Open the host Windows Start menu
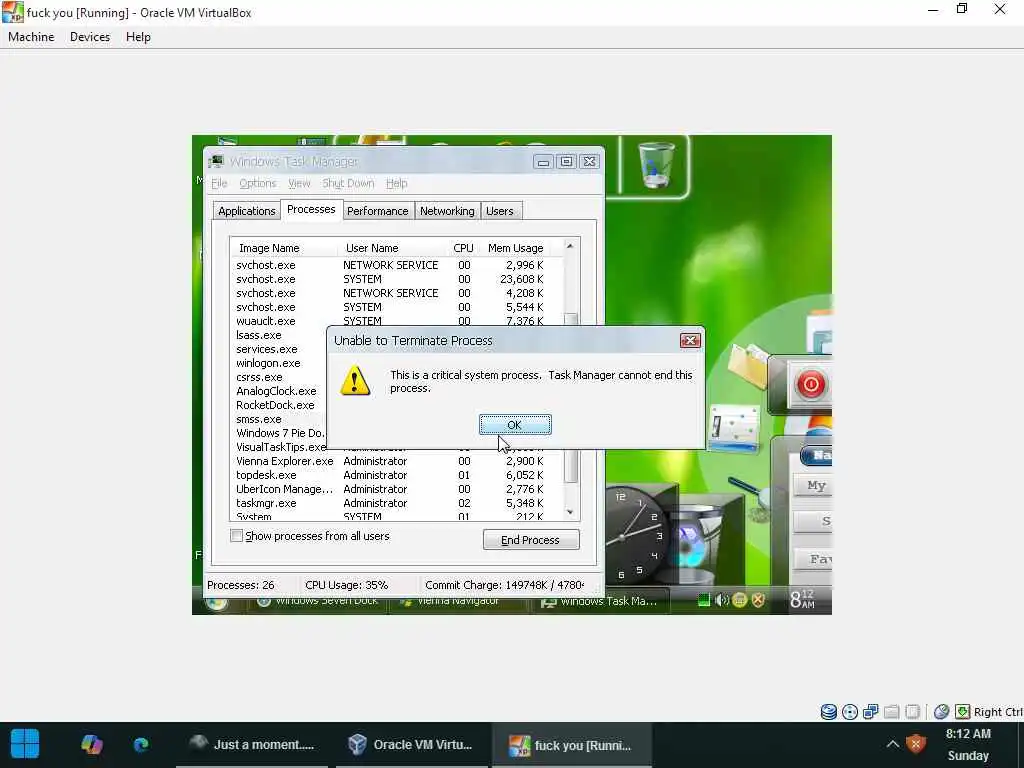1024x768 pixels. coord(25,744)
